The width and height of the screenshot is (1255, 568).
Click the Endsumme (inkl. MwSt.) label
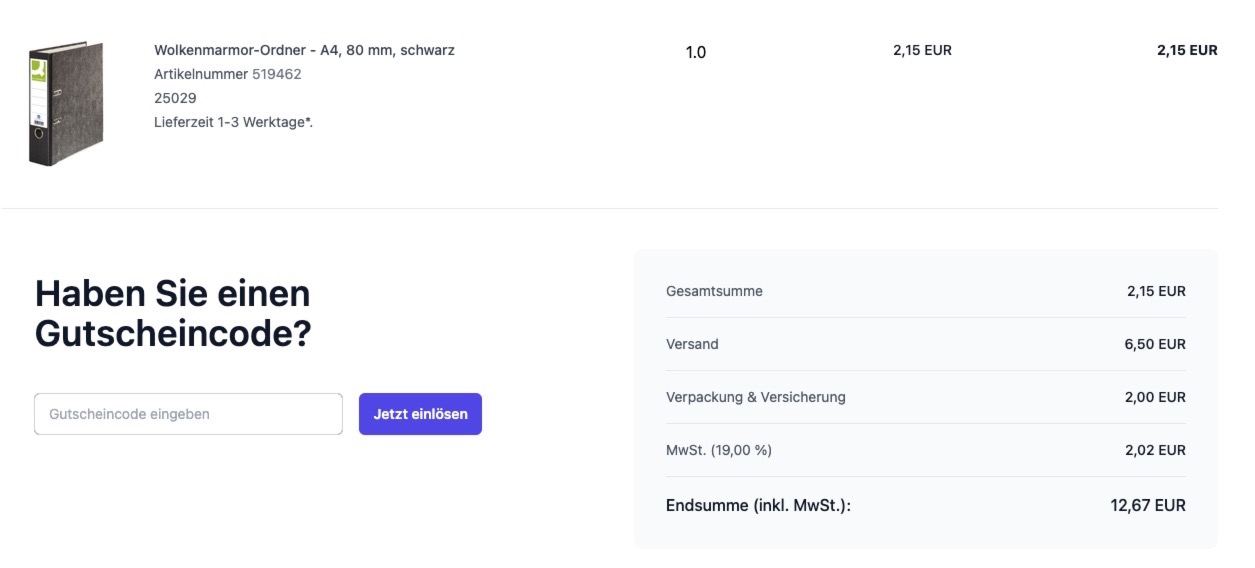point(758,505)
